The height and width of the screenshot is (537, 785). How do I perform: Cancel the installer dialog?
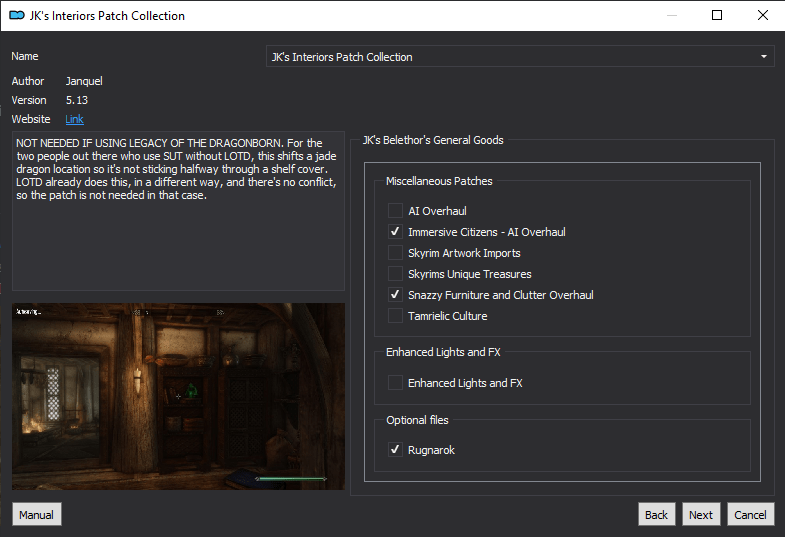750,514
